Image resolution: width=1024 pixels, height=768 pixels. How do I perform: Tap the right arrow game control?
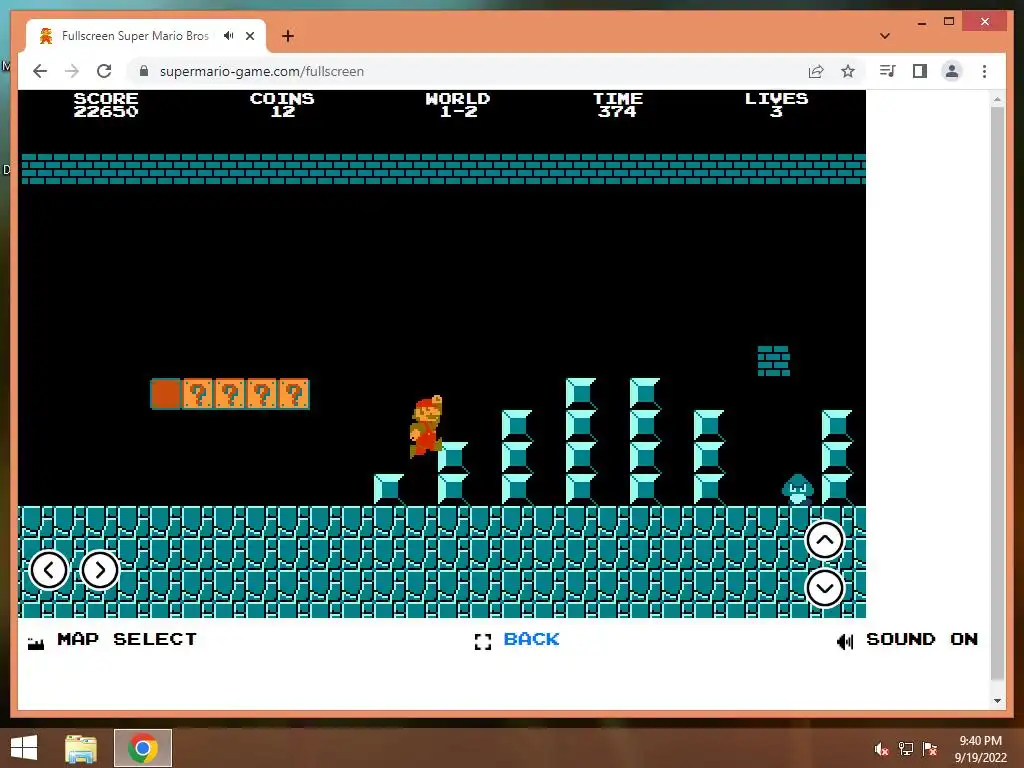tap(100, 570)
